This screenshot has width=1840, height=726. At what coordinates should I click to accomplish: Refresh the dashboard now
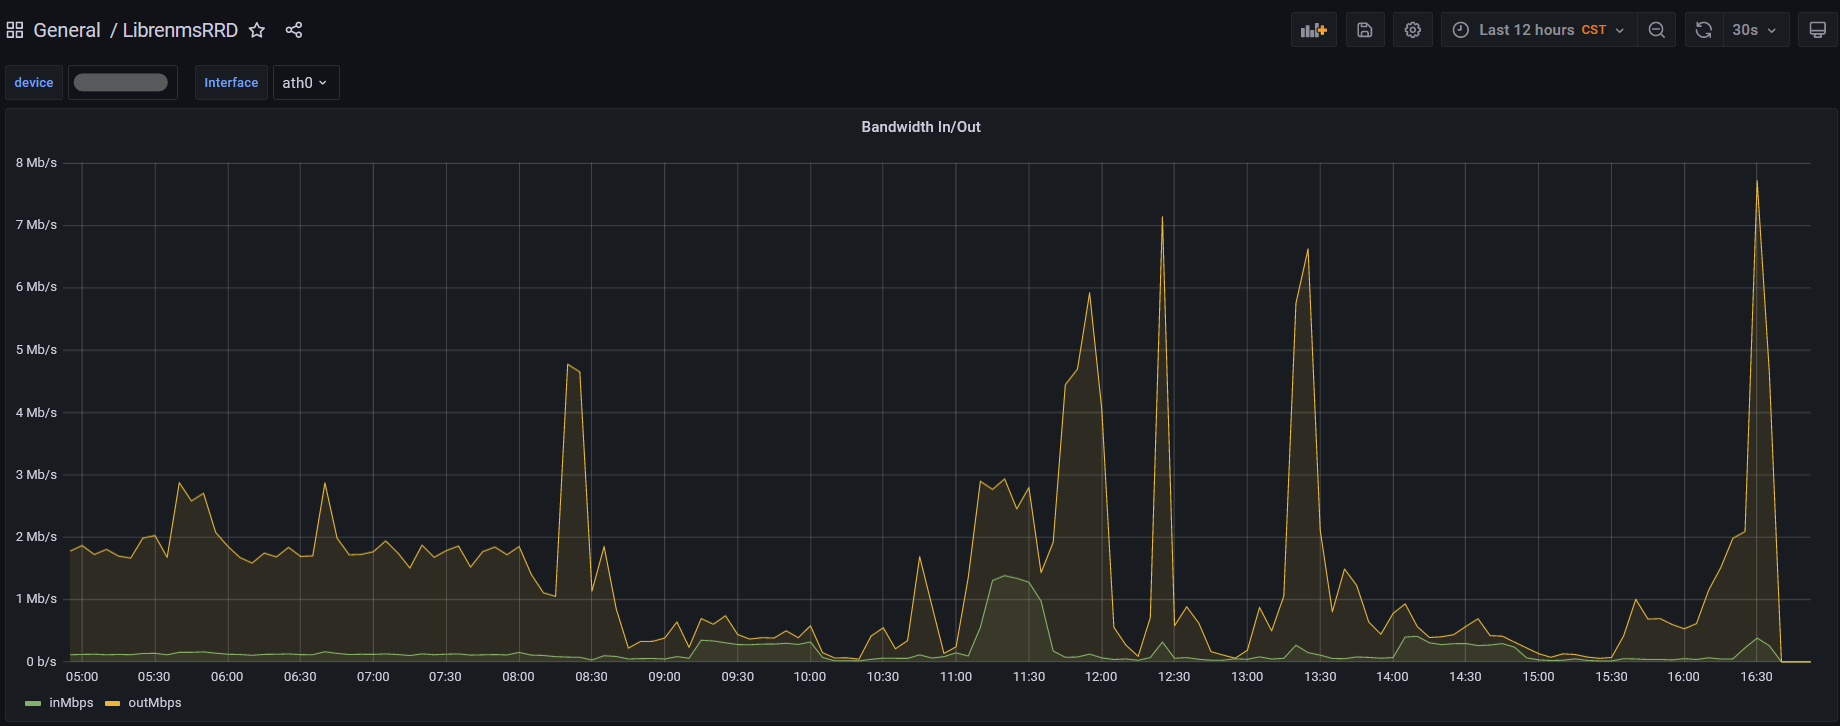pos(1704,30)
